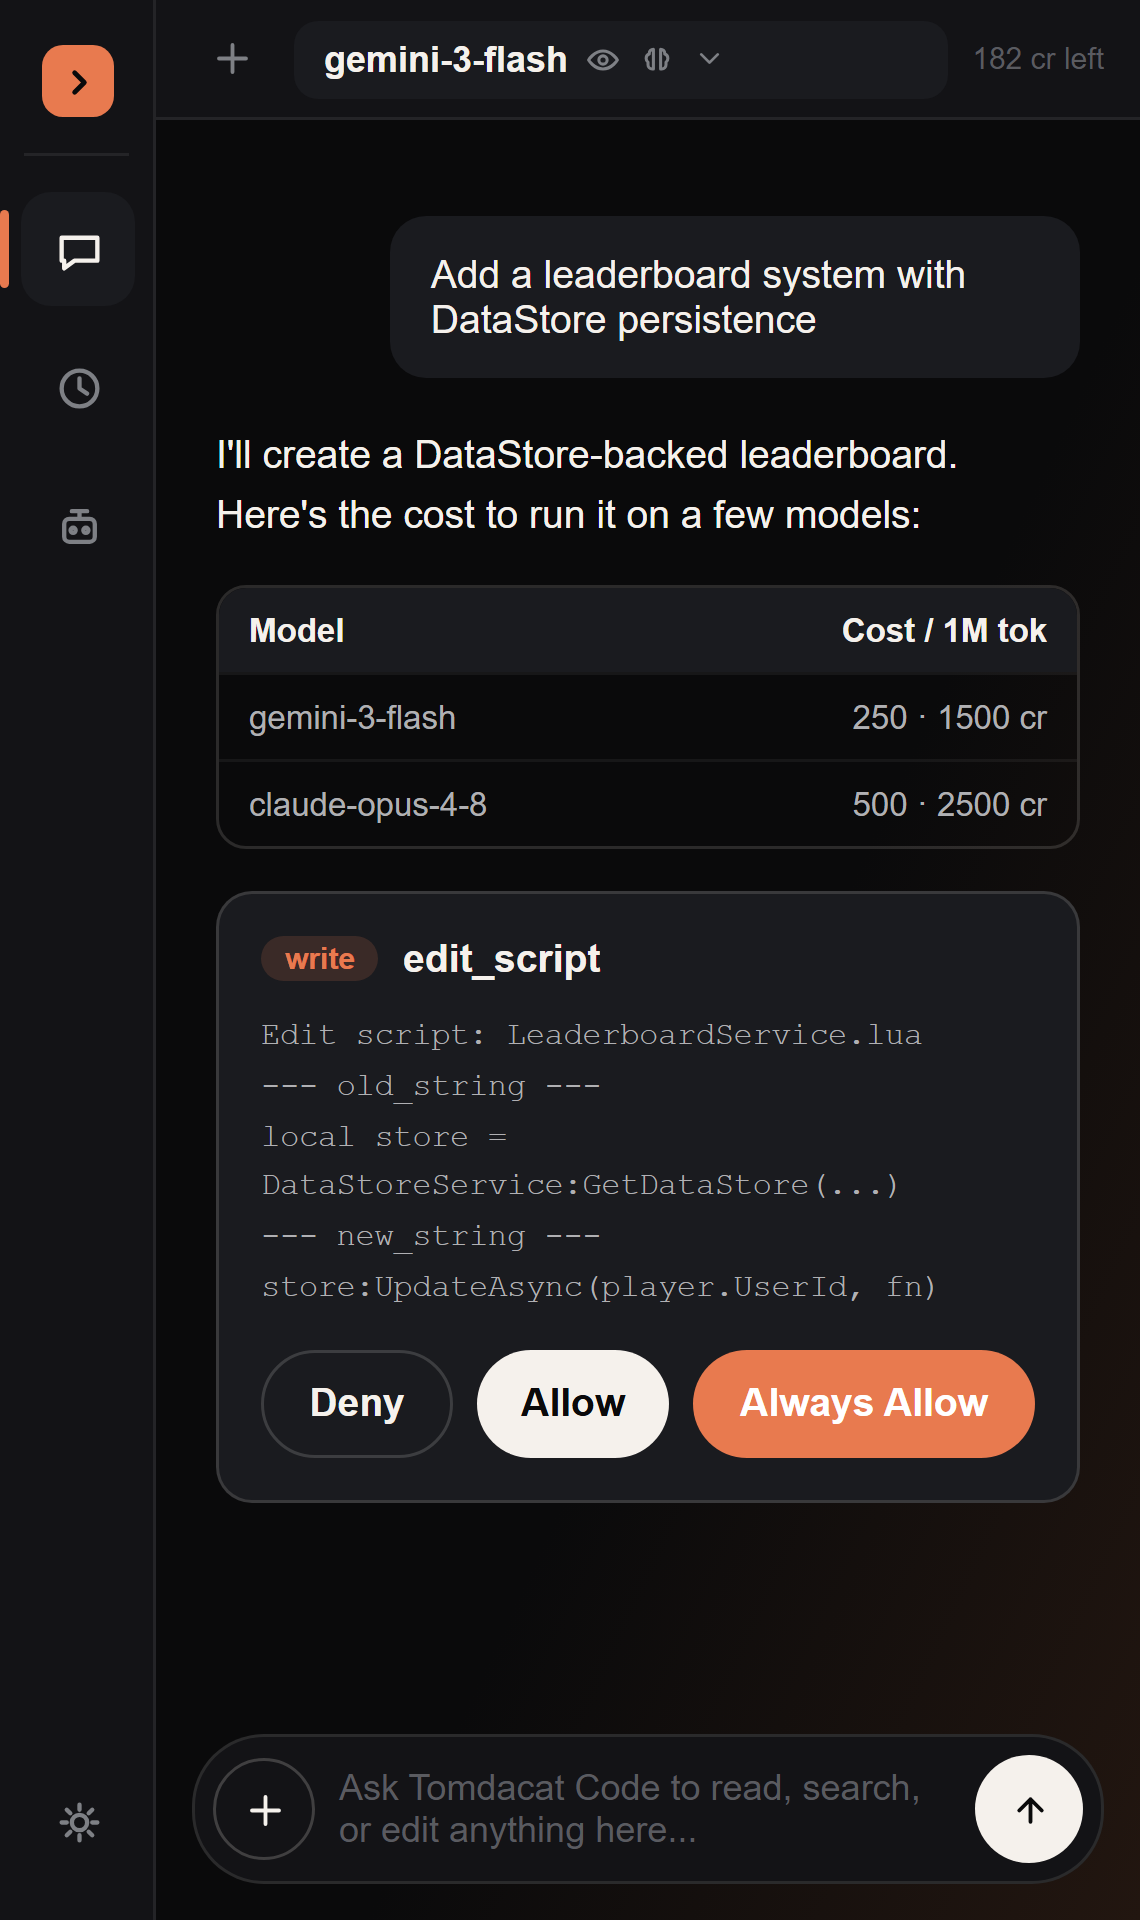
Task: Deny the edit_script request
Action: 357,1404
